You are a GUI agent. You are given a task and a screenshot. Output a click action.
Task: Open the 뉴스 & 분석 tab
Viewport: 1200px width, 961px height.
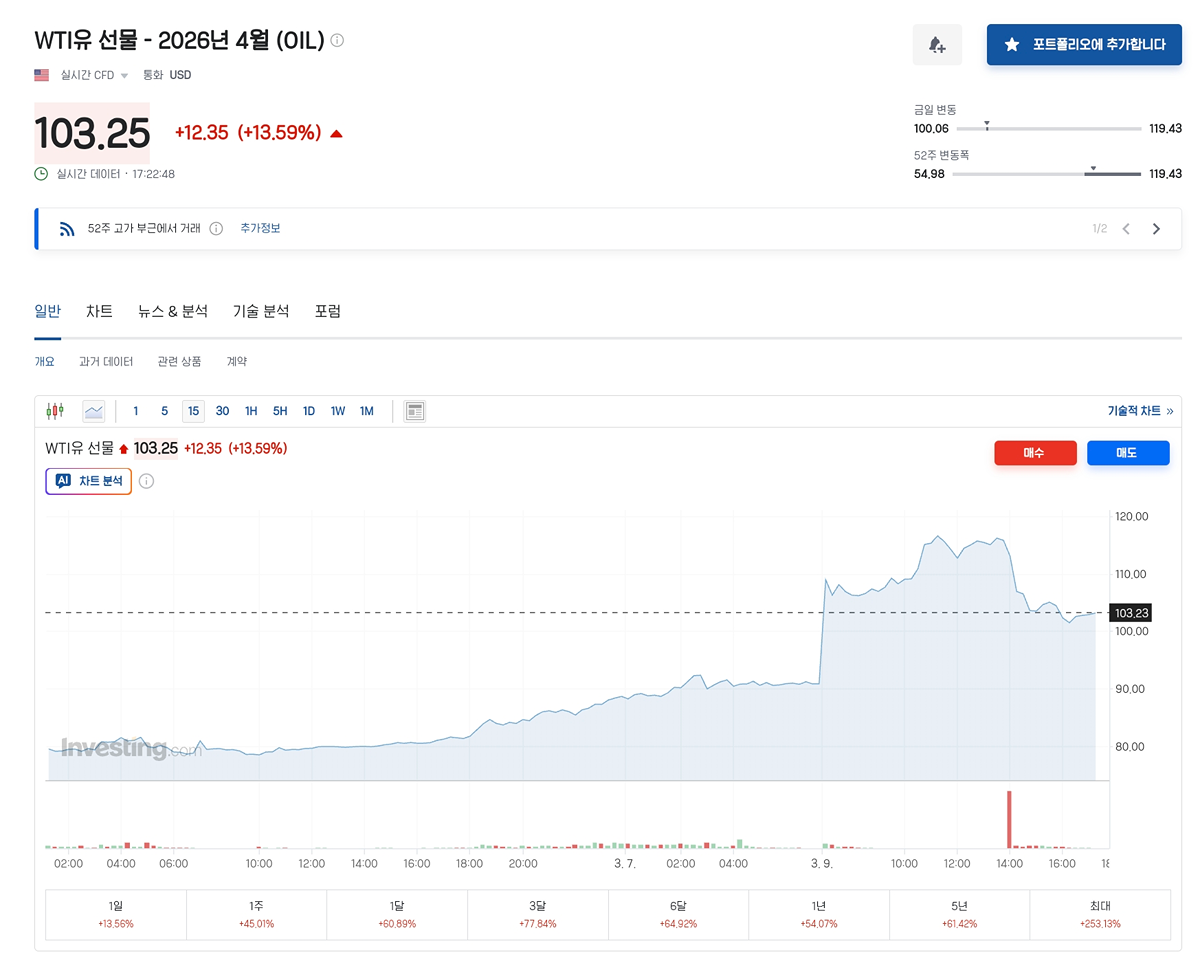[x=173, y=311]
